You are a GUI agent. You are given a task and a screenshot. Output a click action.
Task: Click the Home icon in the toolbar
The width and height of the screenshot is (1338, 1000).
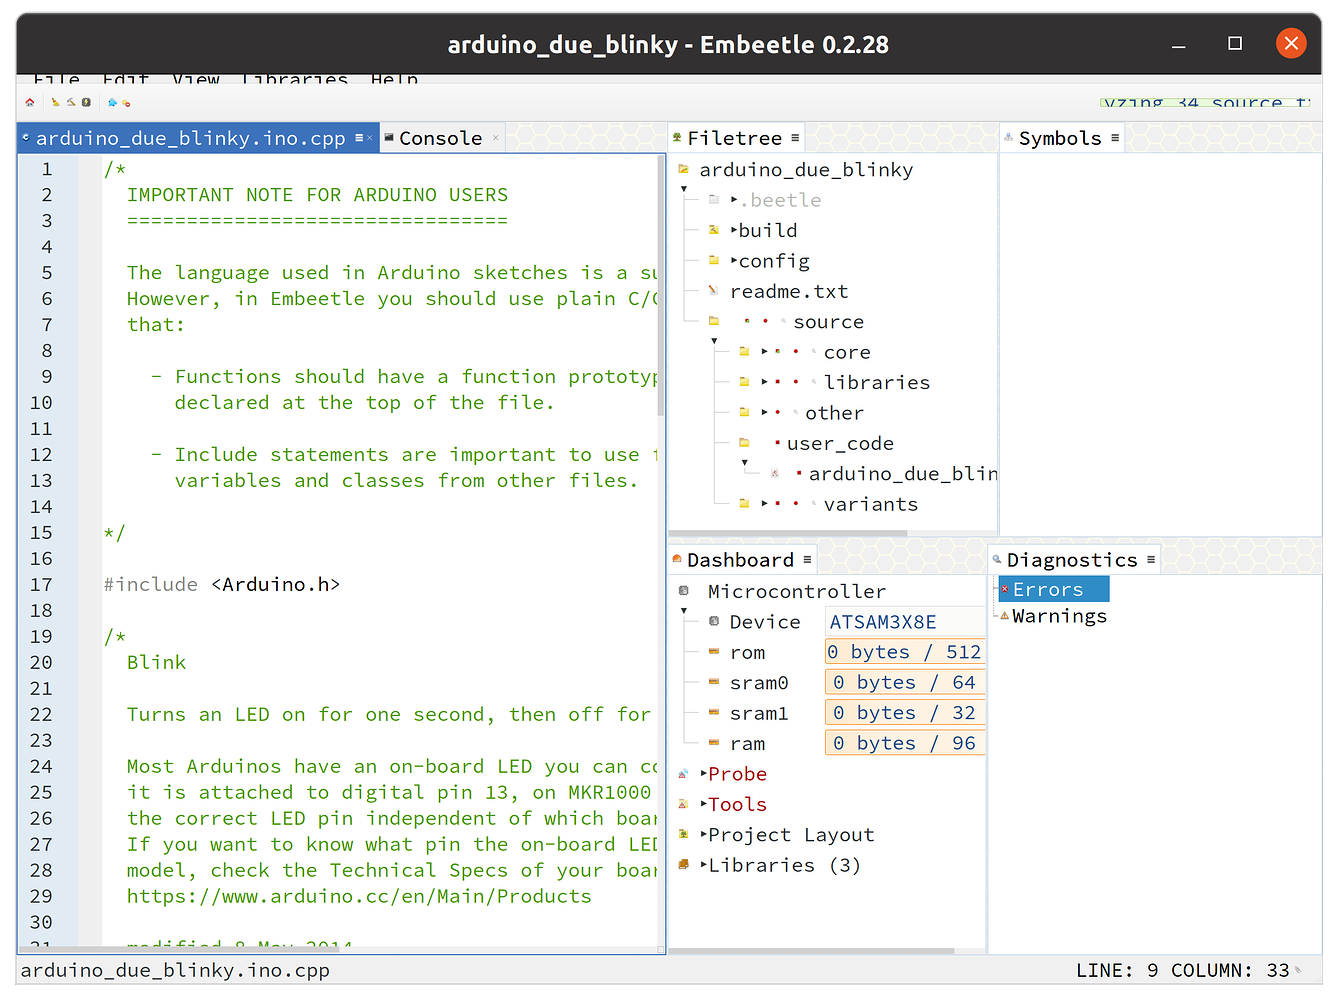pos(30,102)
